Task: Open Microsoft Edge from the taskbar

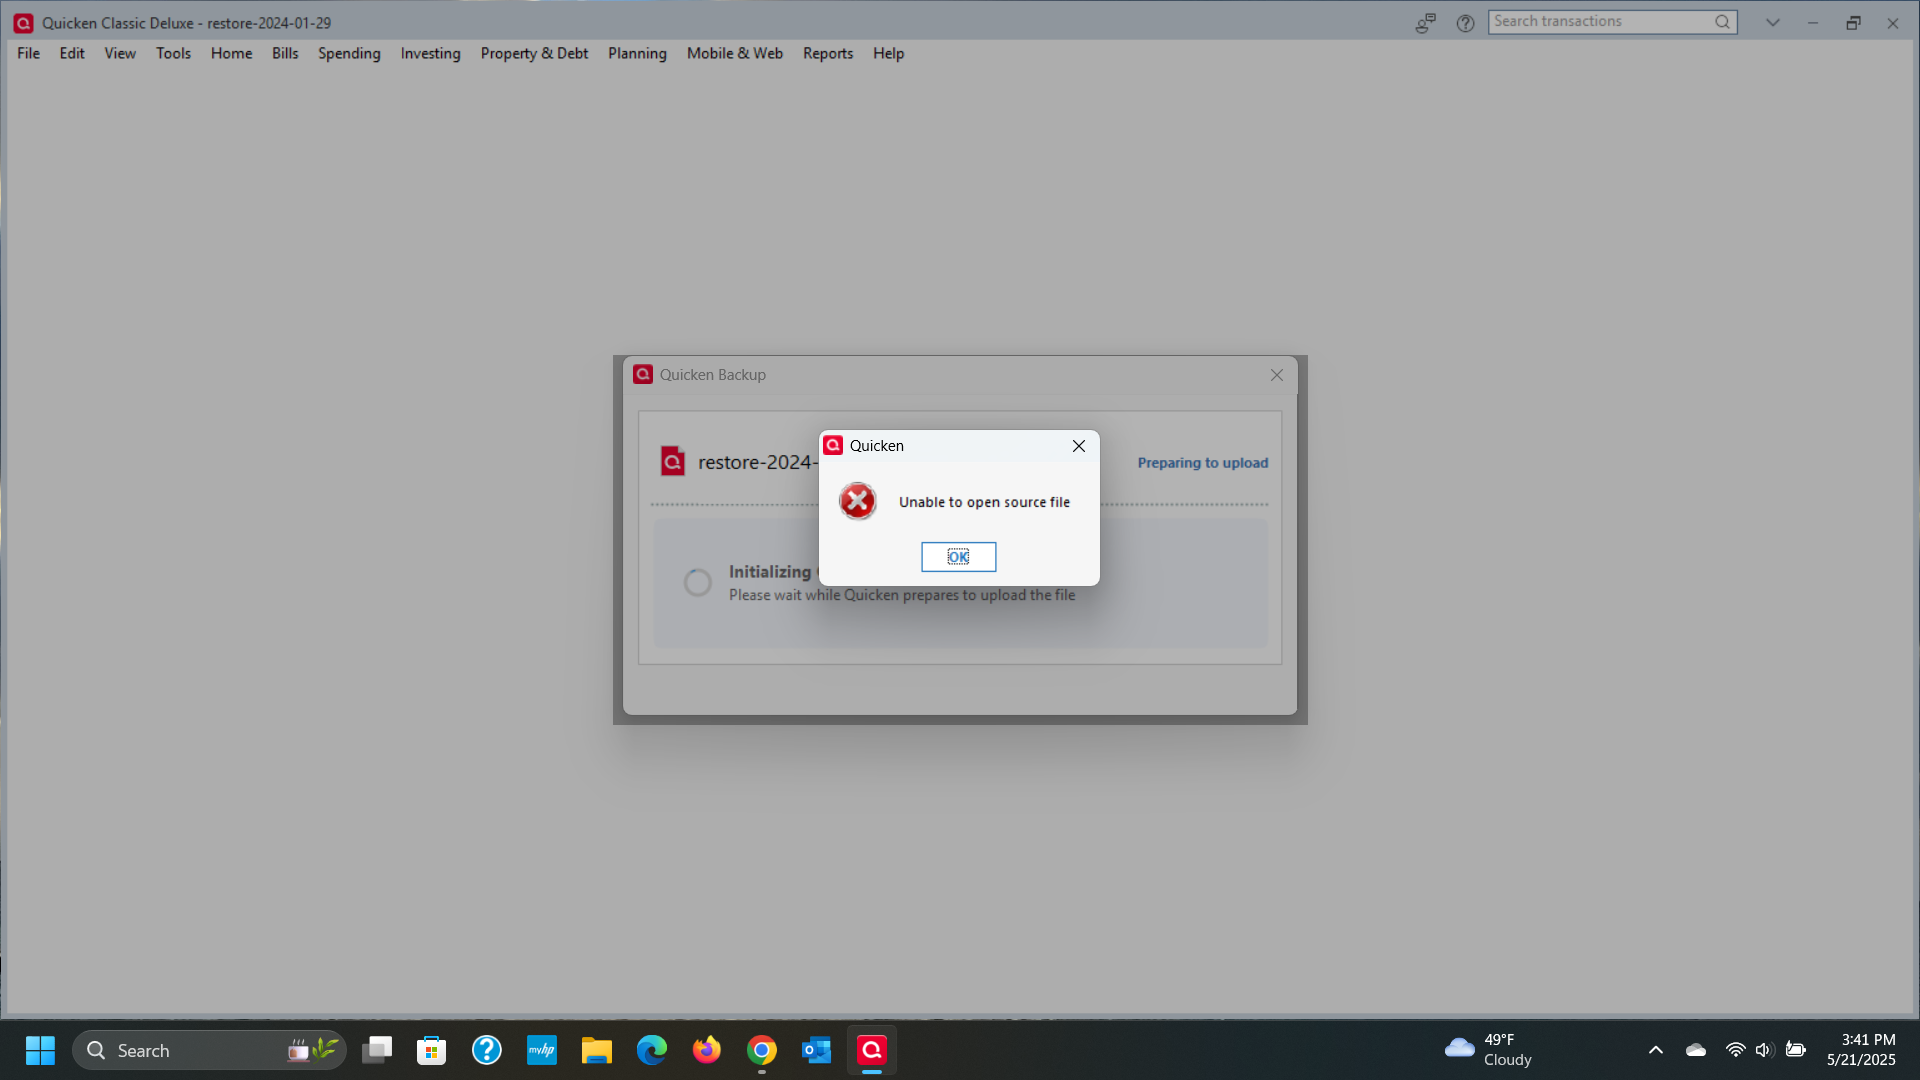Action: [x=652, y=1050]
